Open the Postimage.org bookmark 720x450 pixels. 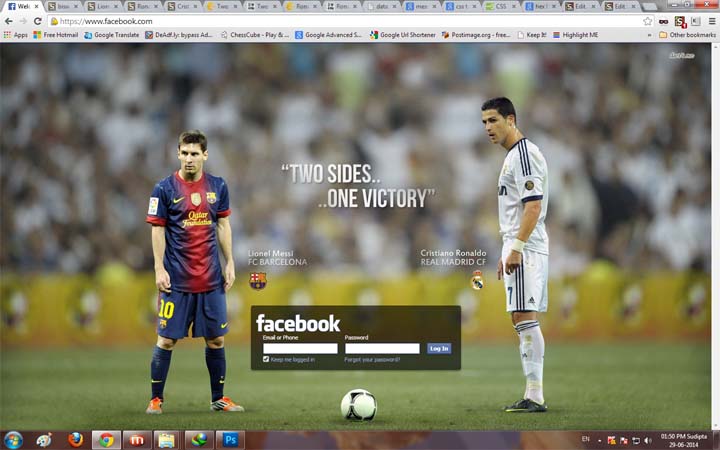click(x=476, y=35)
